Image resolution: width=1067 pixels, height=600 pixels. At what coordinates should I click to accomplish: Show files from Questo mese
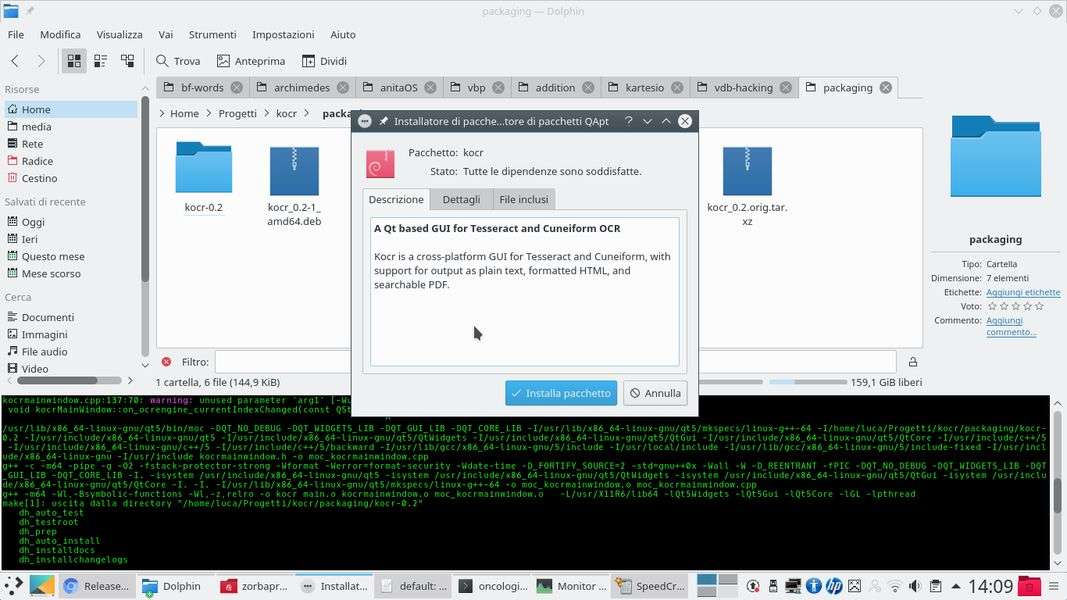(x=71, y=256)
